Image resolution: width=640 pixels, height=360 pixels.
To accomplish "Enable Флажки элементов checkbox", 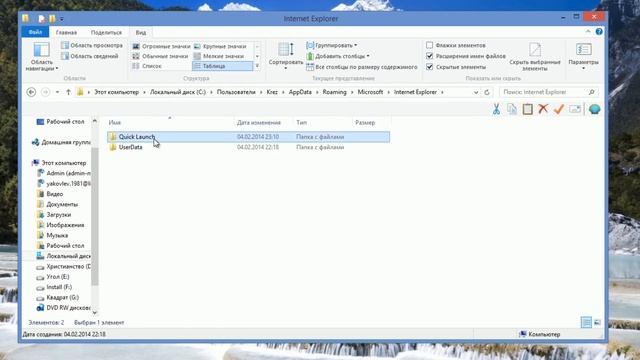I will (x=429, y=45).
